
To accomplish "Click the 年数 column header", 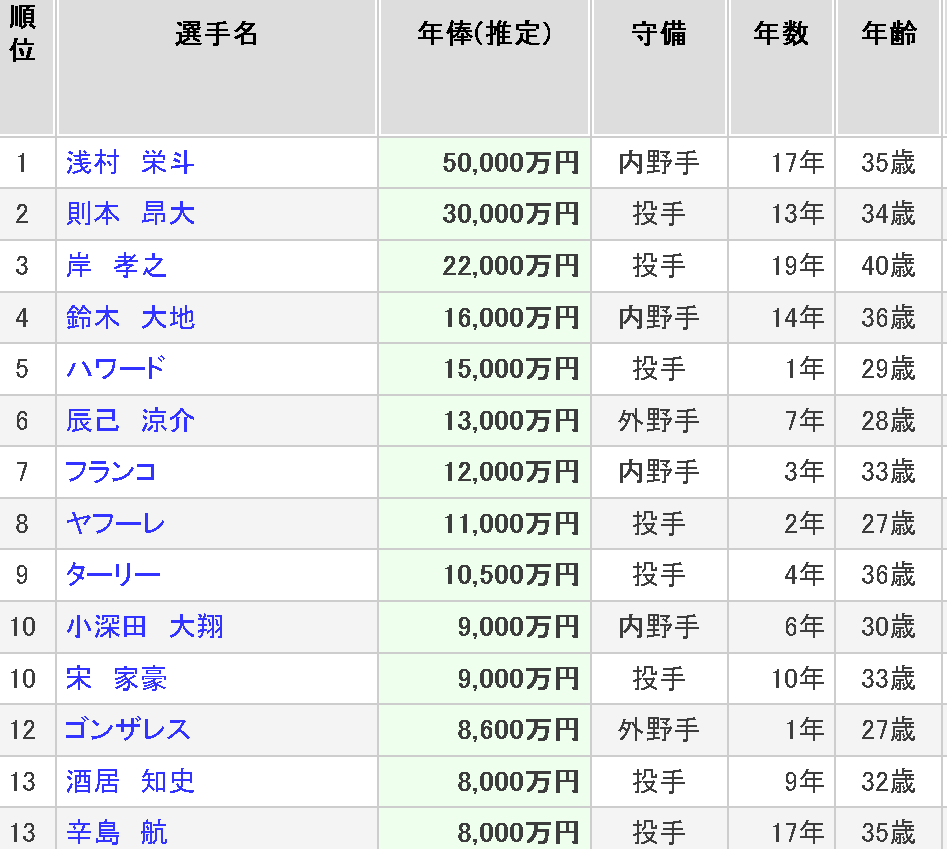I will [781, 34].
